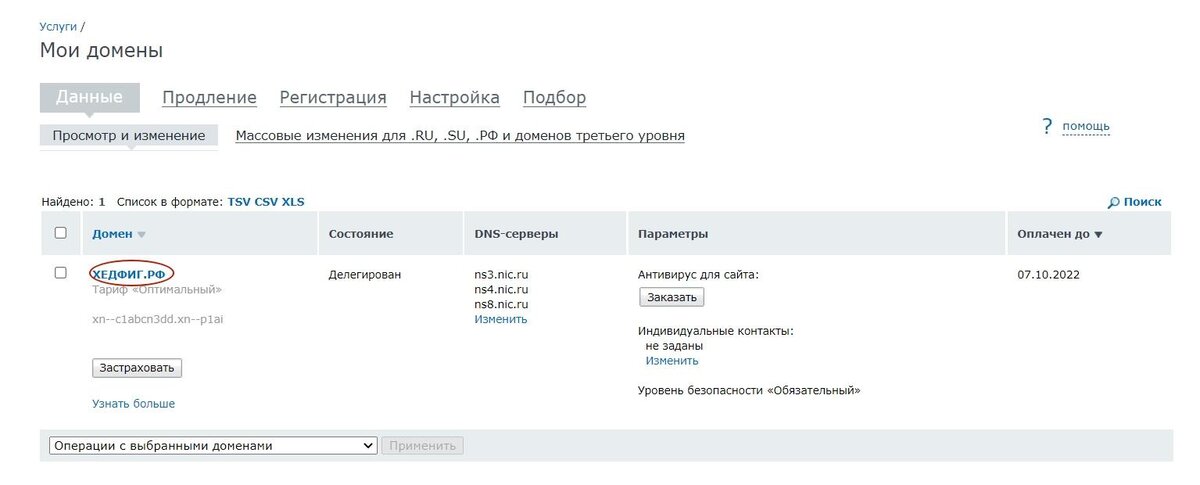Click Изменить under DNS servers
This screenshot has width=1200, height=485.
point(500,320)
